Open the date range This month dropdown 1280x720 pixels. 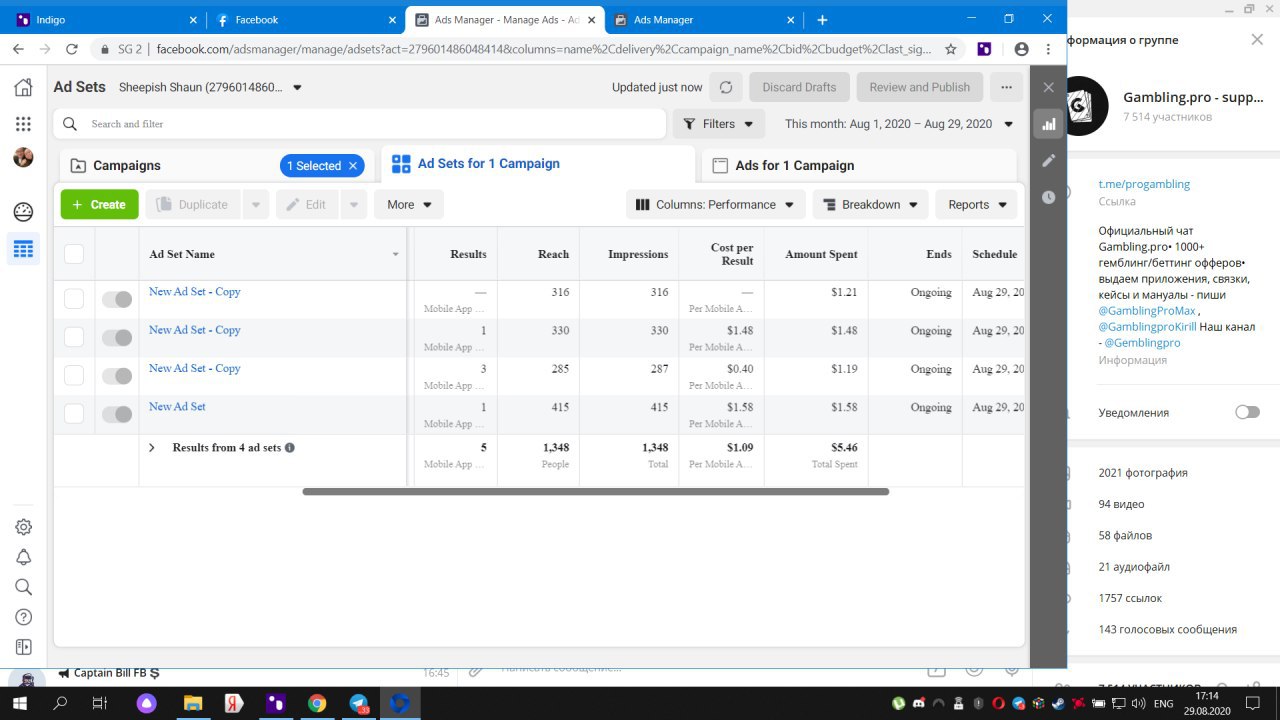[x=897, y=124]
